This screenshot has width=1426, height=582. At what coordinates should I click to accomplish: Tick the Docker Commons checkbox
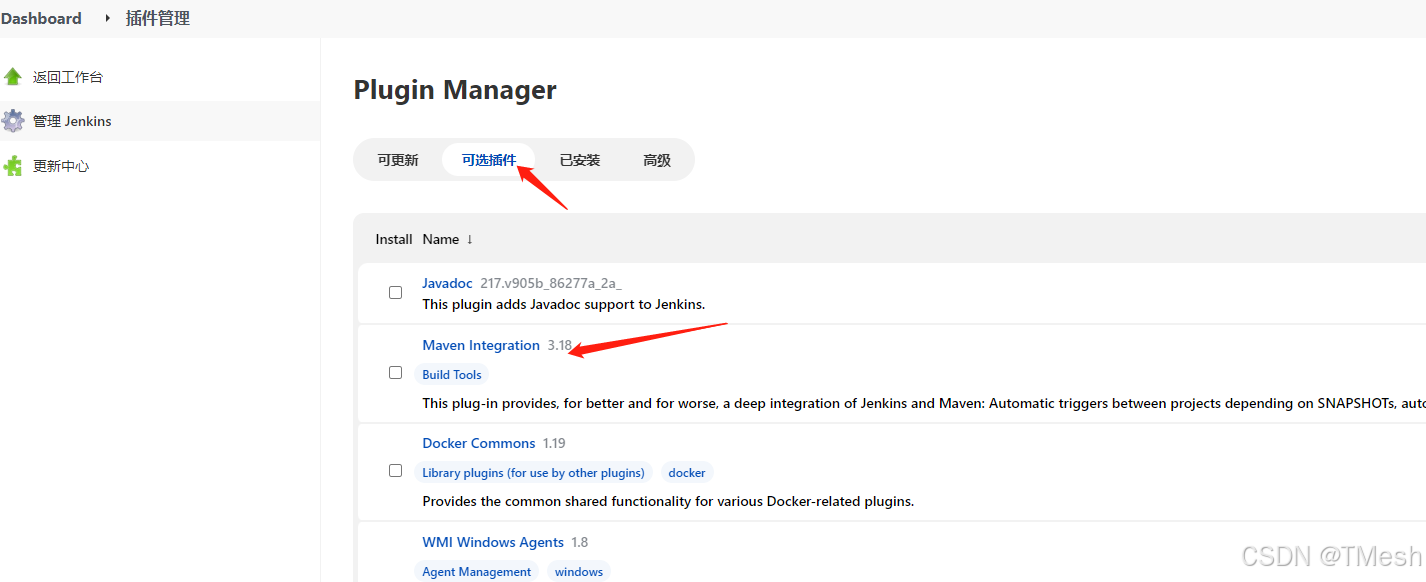click(395, 471)
